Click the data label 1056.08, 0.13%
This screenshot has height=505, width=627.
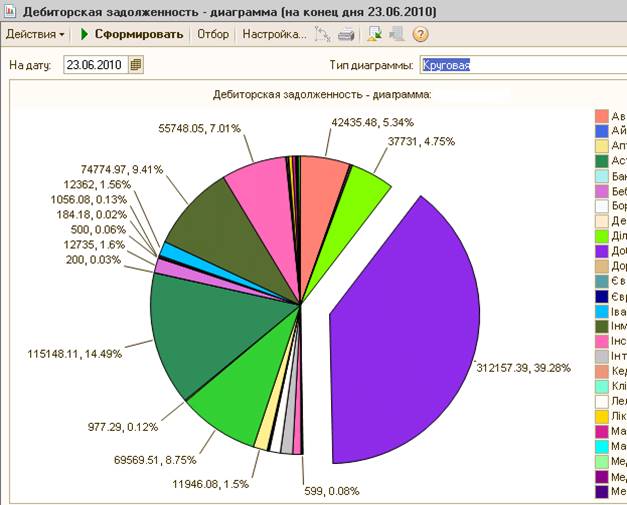point(89,200)
